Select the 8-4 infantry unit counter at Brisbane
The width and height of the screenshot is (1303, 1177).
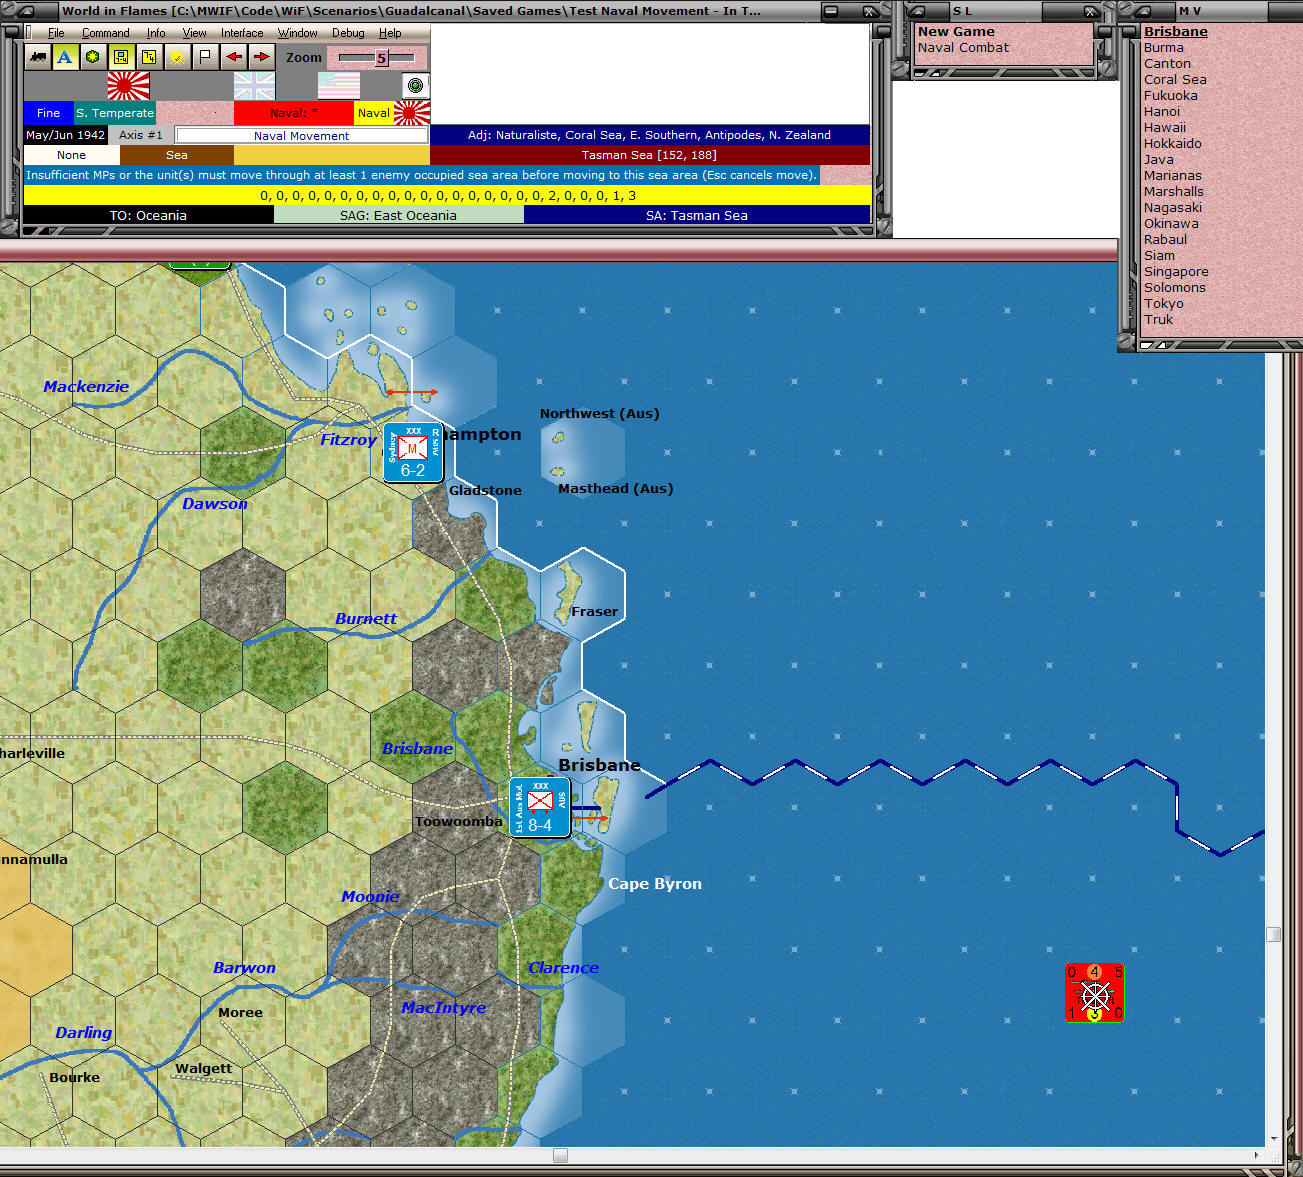coord(540,807)
